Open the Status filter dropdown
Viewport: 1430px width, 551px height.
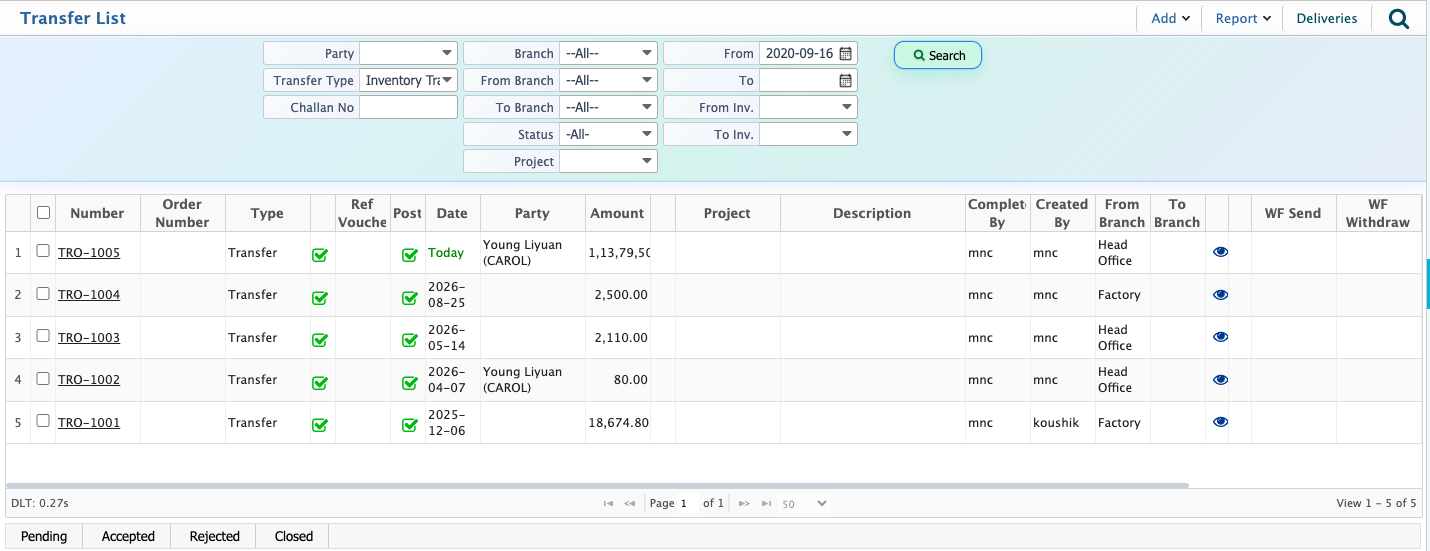(x=608, y=134)
